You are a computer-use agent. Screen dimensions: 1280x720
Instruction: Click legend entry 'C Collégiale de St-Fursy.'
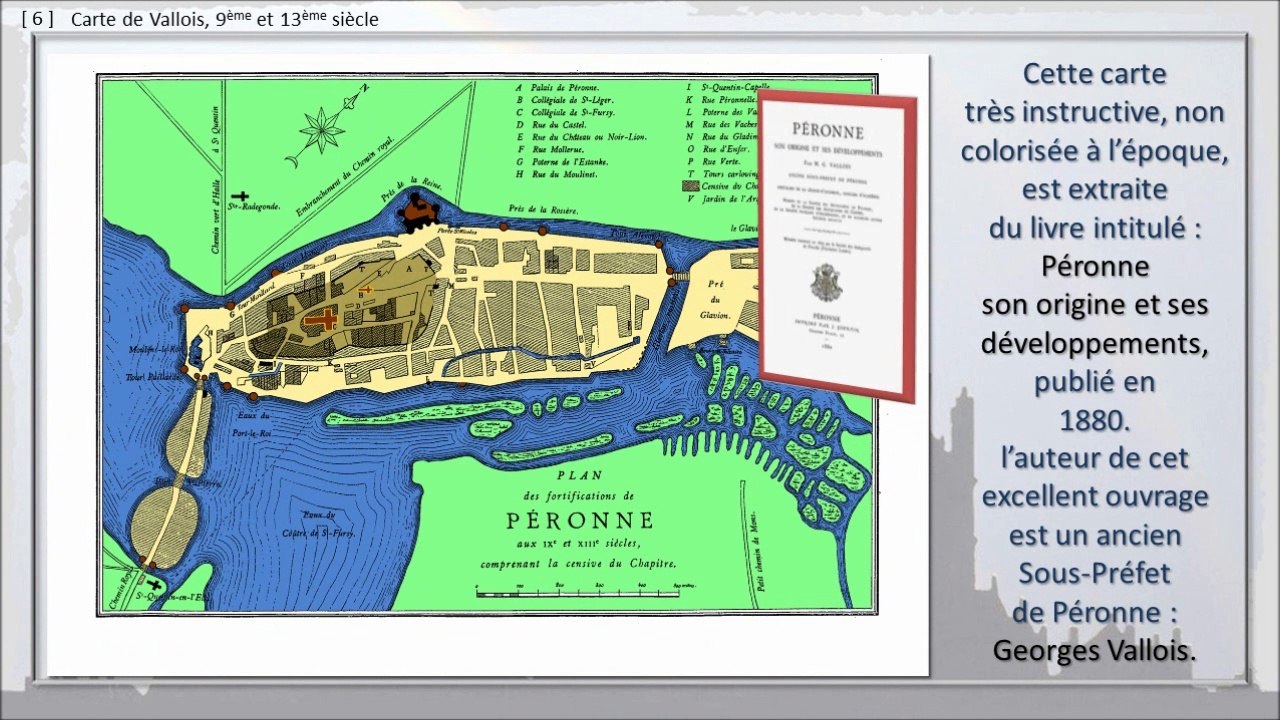pyautogui.click(x=565, y=113)
